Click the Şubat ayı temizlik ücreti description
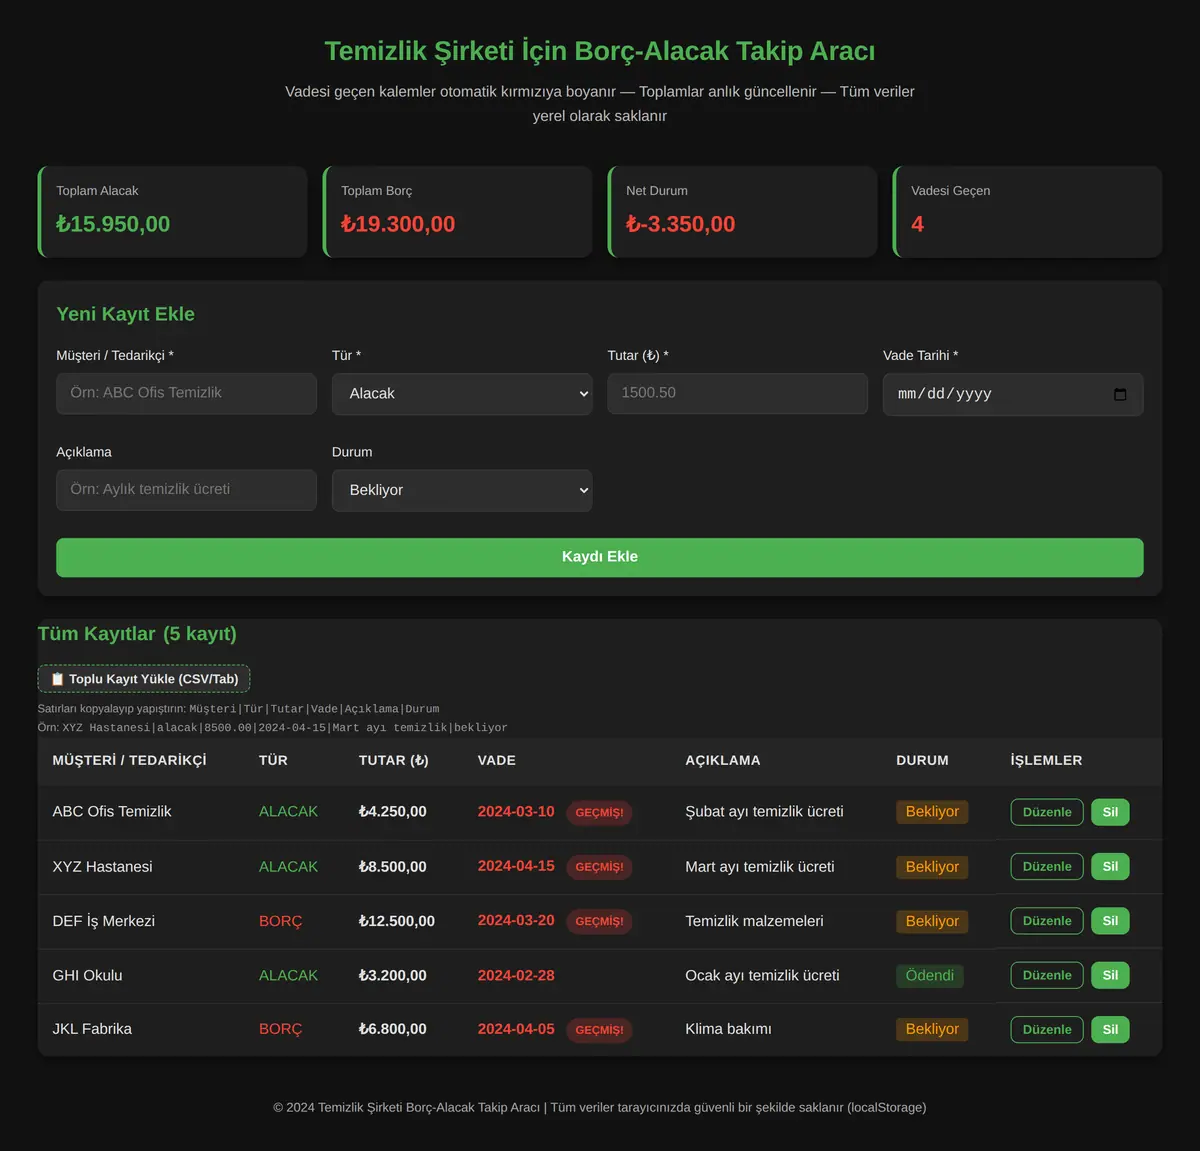Screen dimensions: 1200x1151 click(764, 812)
